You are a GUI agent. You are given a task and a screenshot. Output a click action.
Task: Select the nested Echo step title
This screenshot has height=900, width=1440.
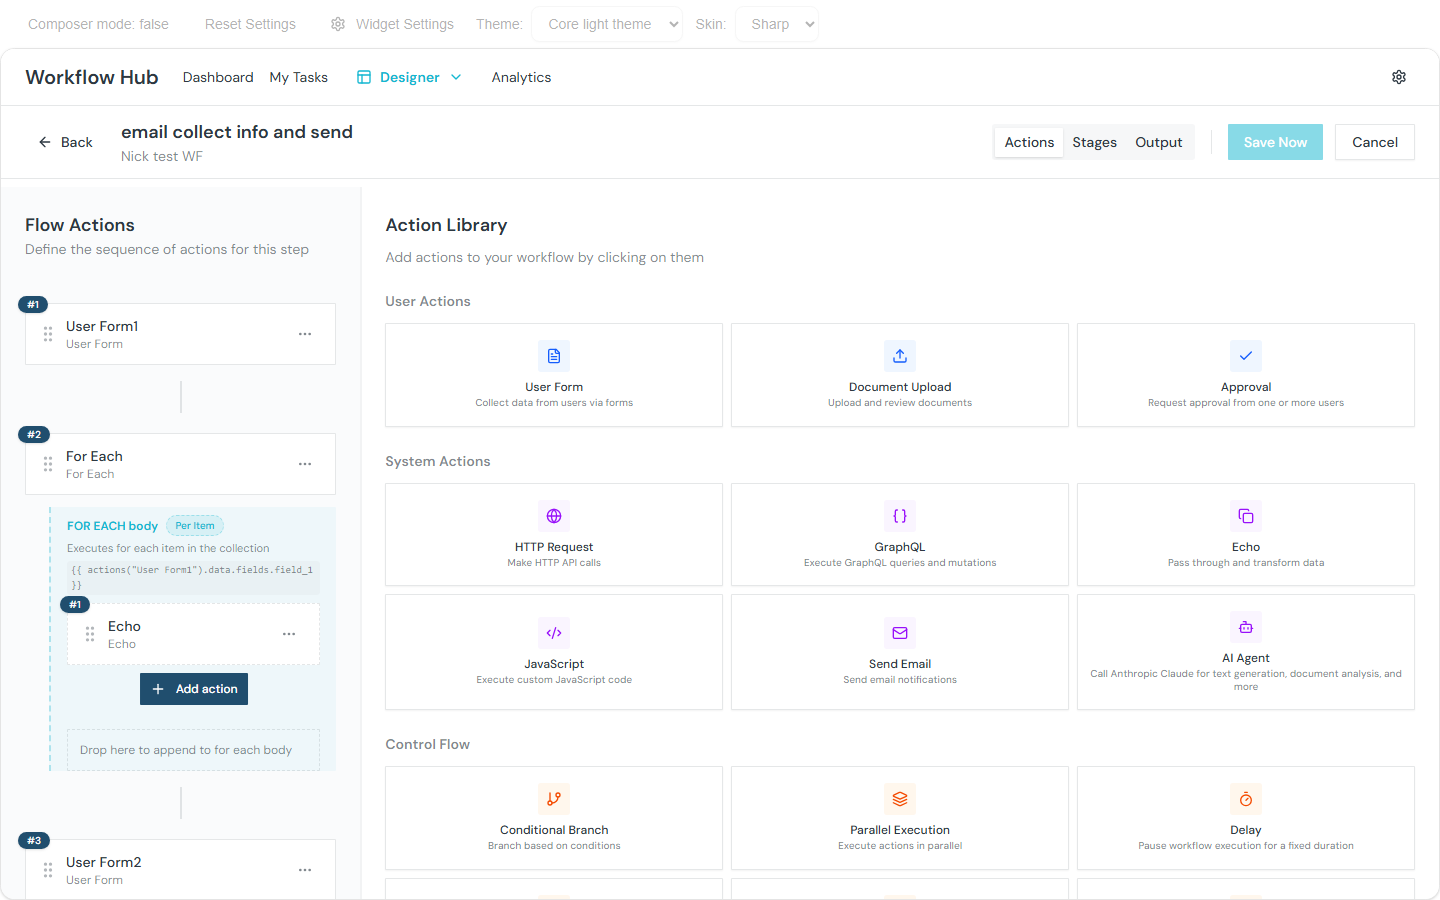124,626
